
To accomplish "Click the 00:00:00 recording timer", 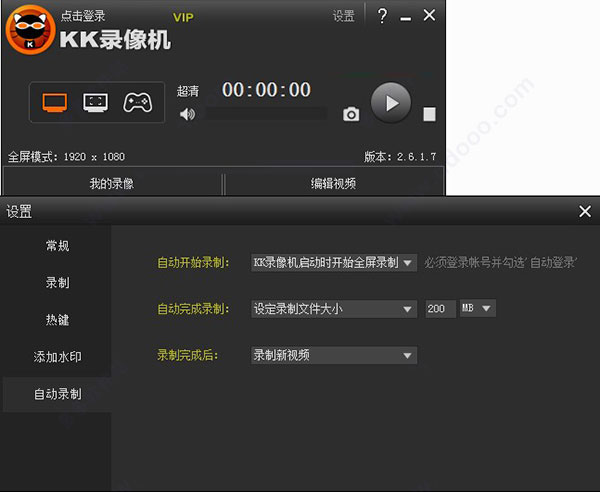I will (x=267, y=90).
